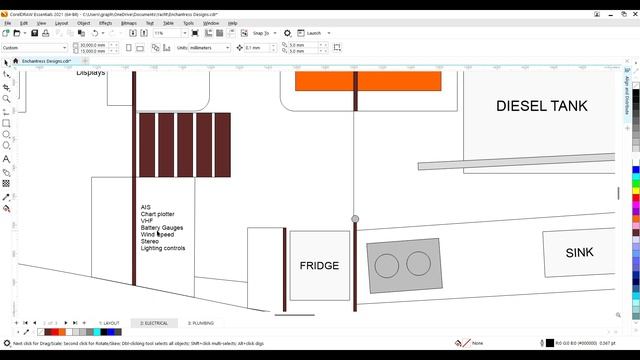Viewport: 640px width, 360px height.
Task: Set page orientation to Landscape
Action: click(140, 48)
